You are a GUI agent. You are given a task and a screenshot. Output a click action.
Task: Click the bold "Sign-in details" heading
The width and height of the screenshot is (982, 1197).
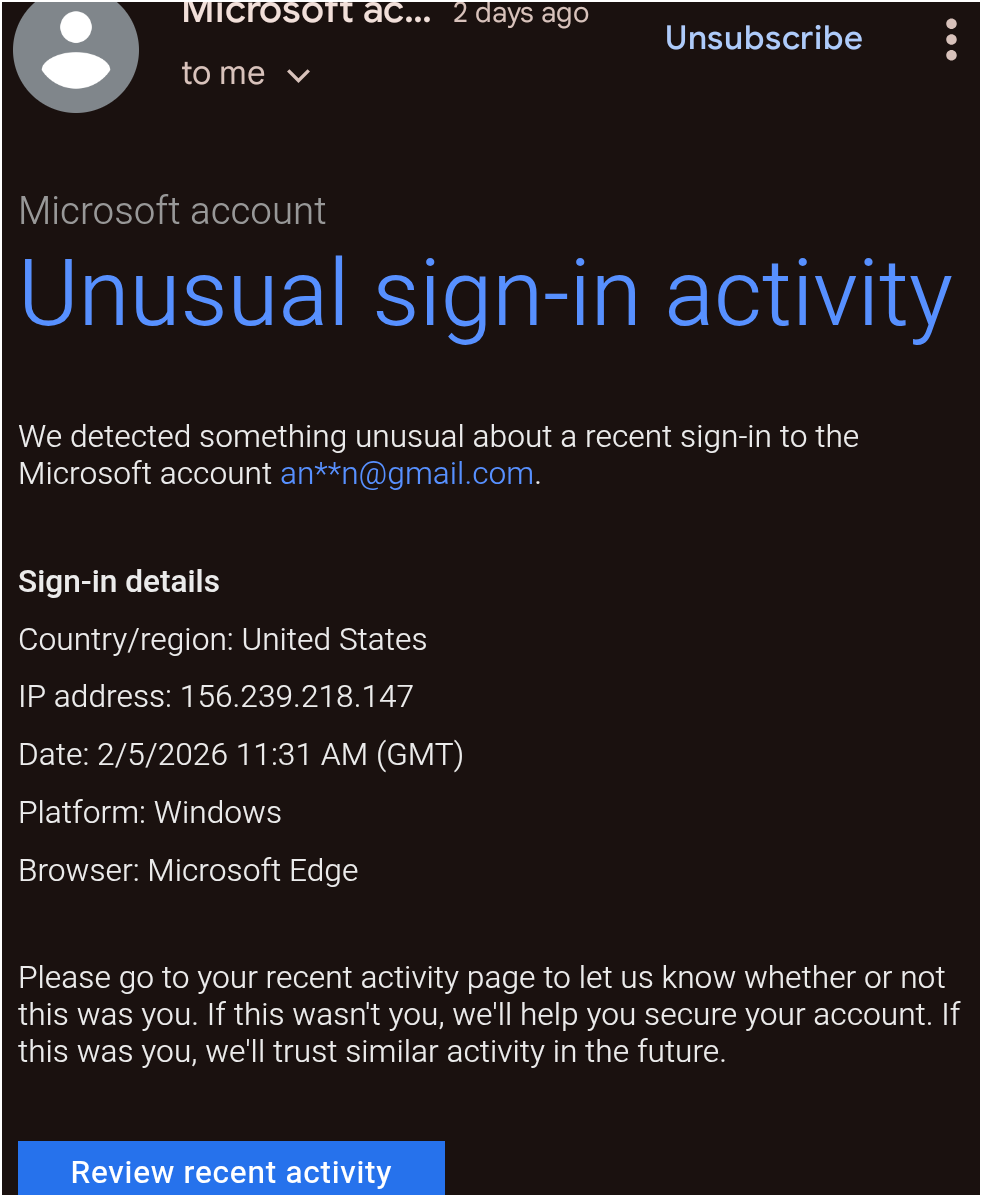point(119,582)
